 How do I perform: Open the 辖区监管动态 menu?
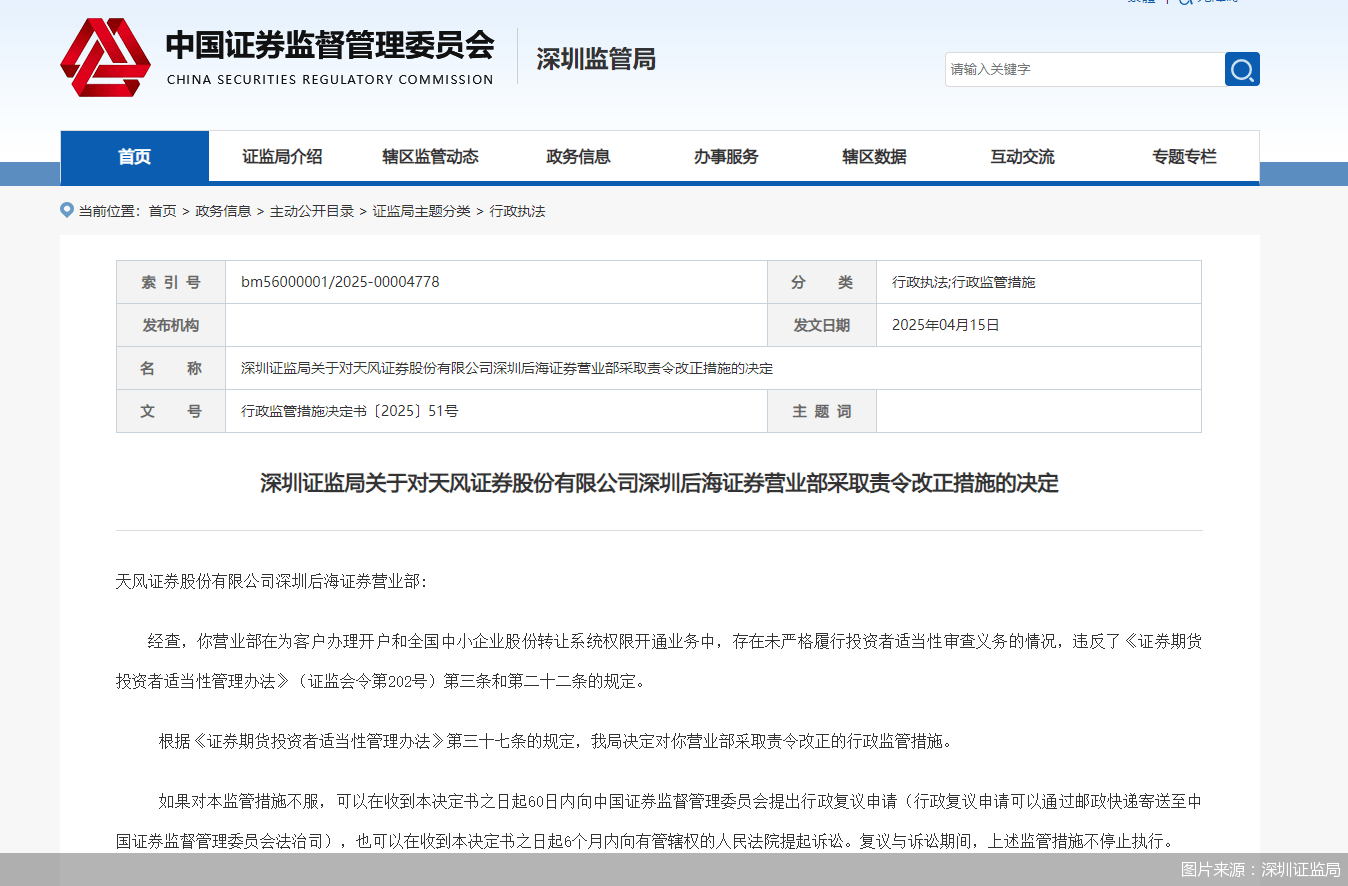pos(430,157)
